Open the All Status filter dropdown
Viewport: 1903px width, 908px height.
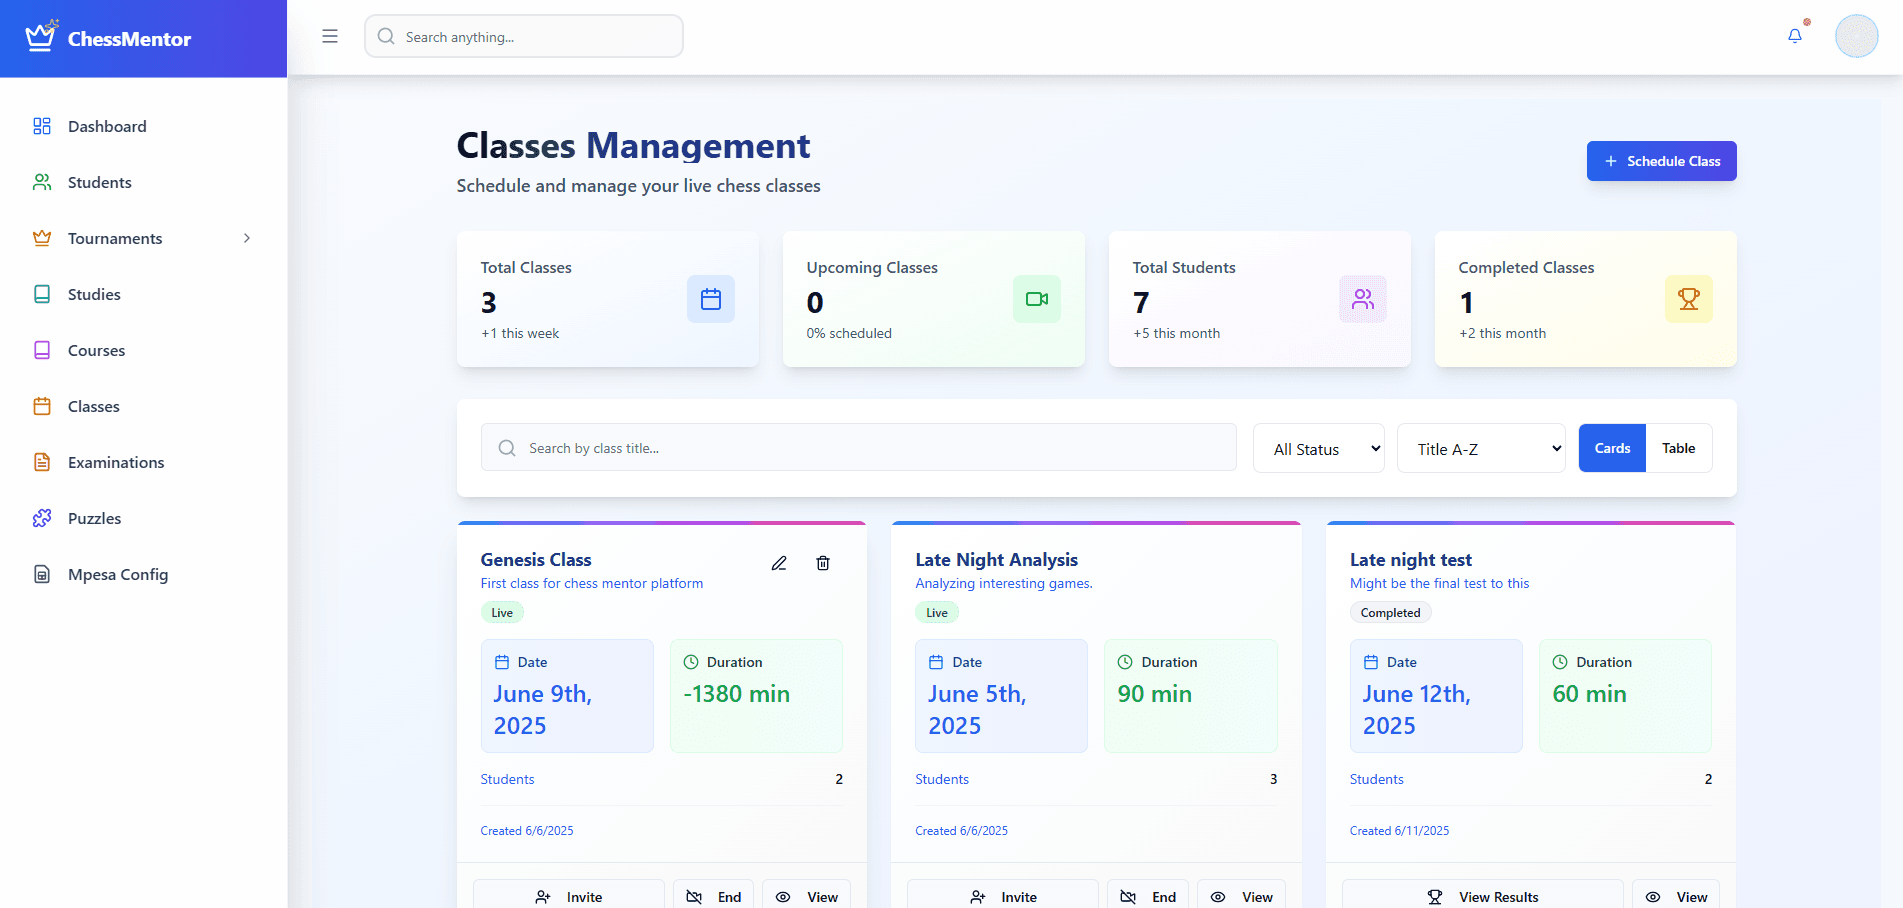click(x=1319, y=448)
